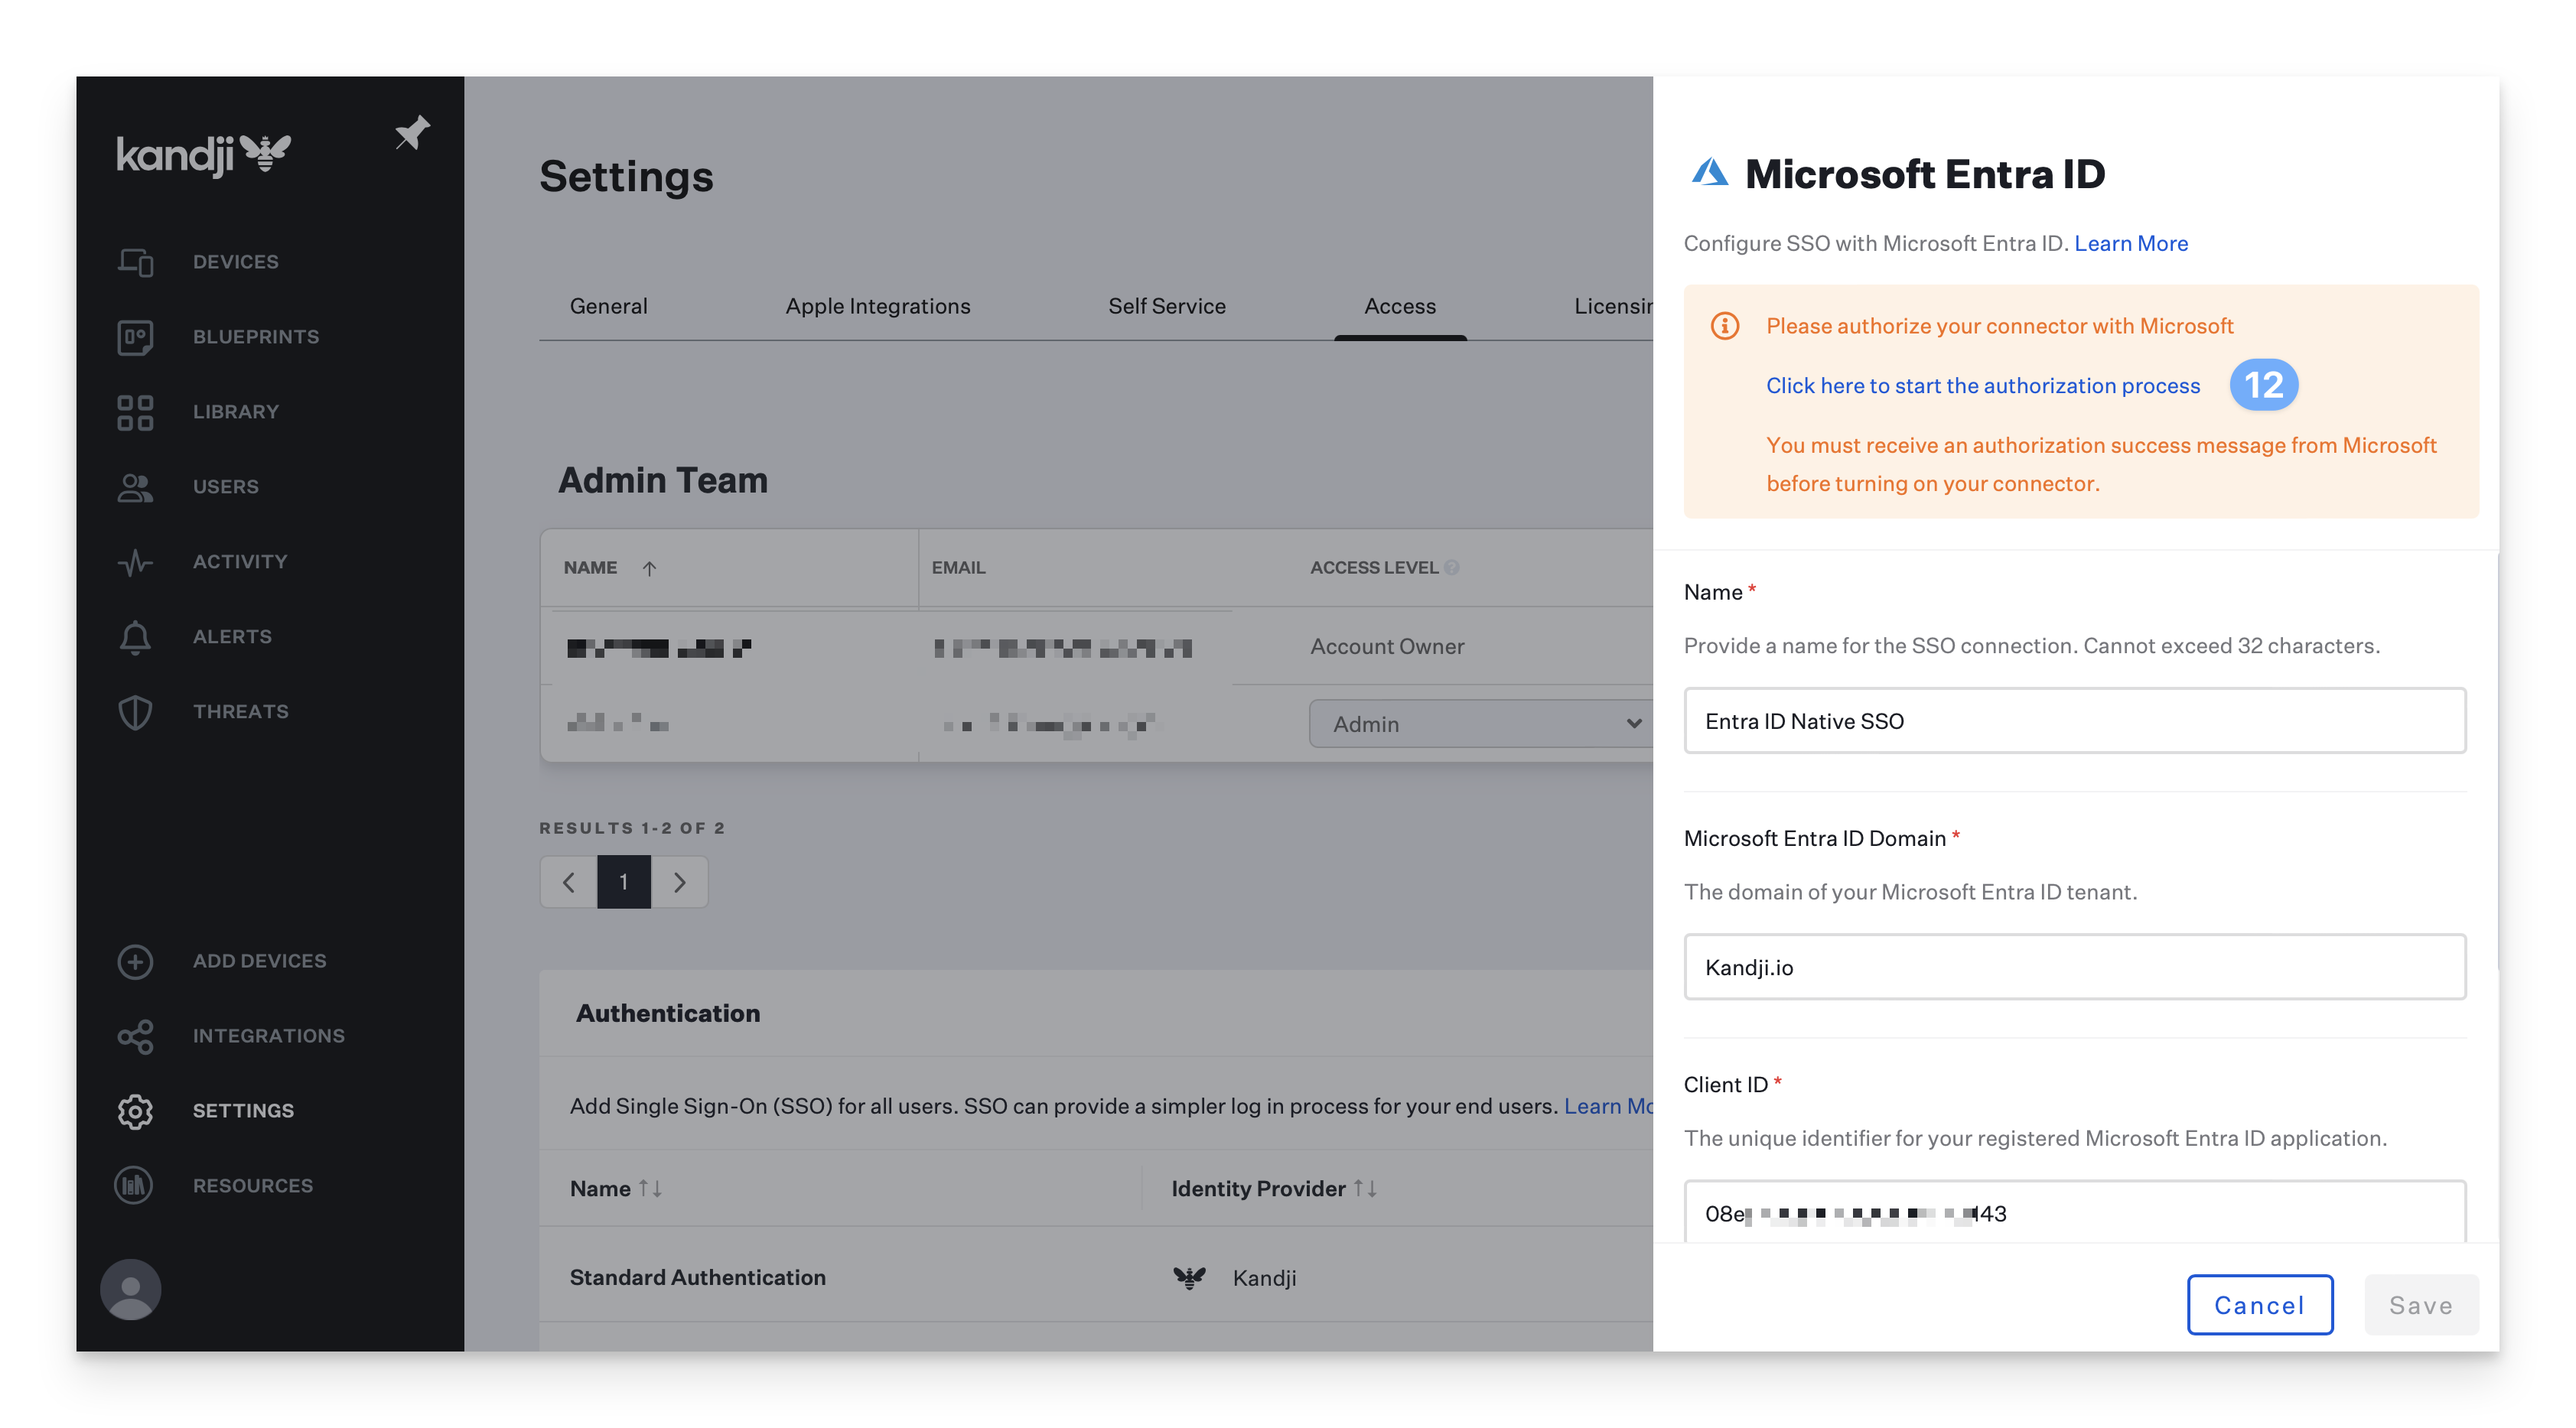Open the Library menu item
Viewport: 2576px width, 1428px height.
point(236,412)
